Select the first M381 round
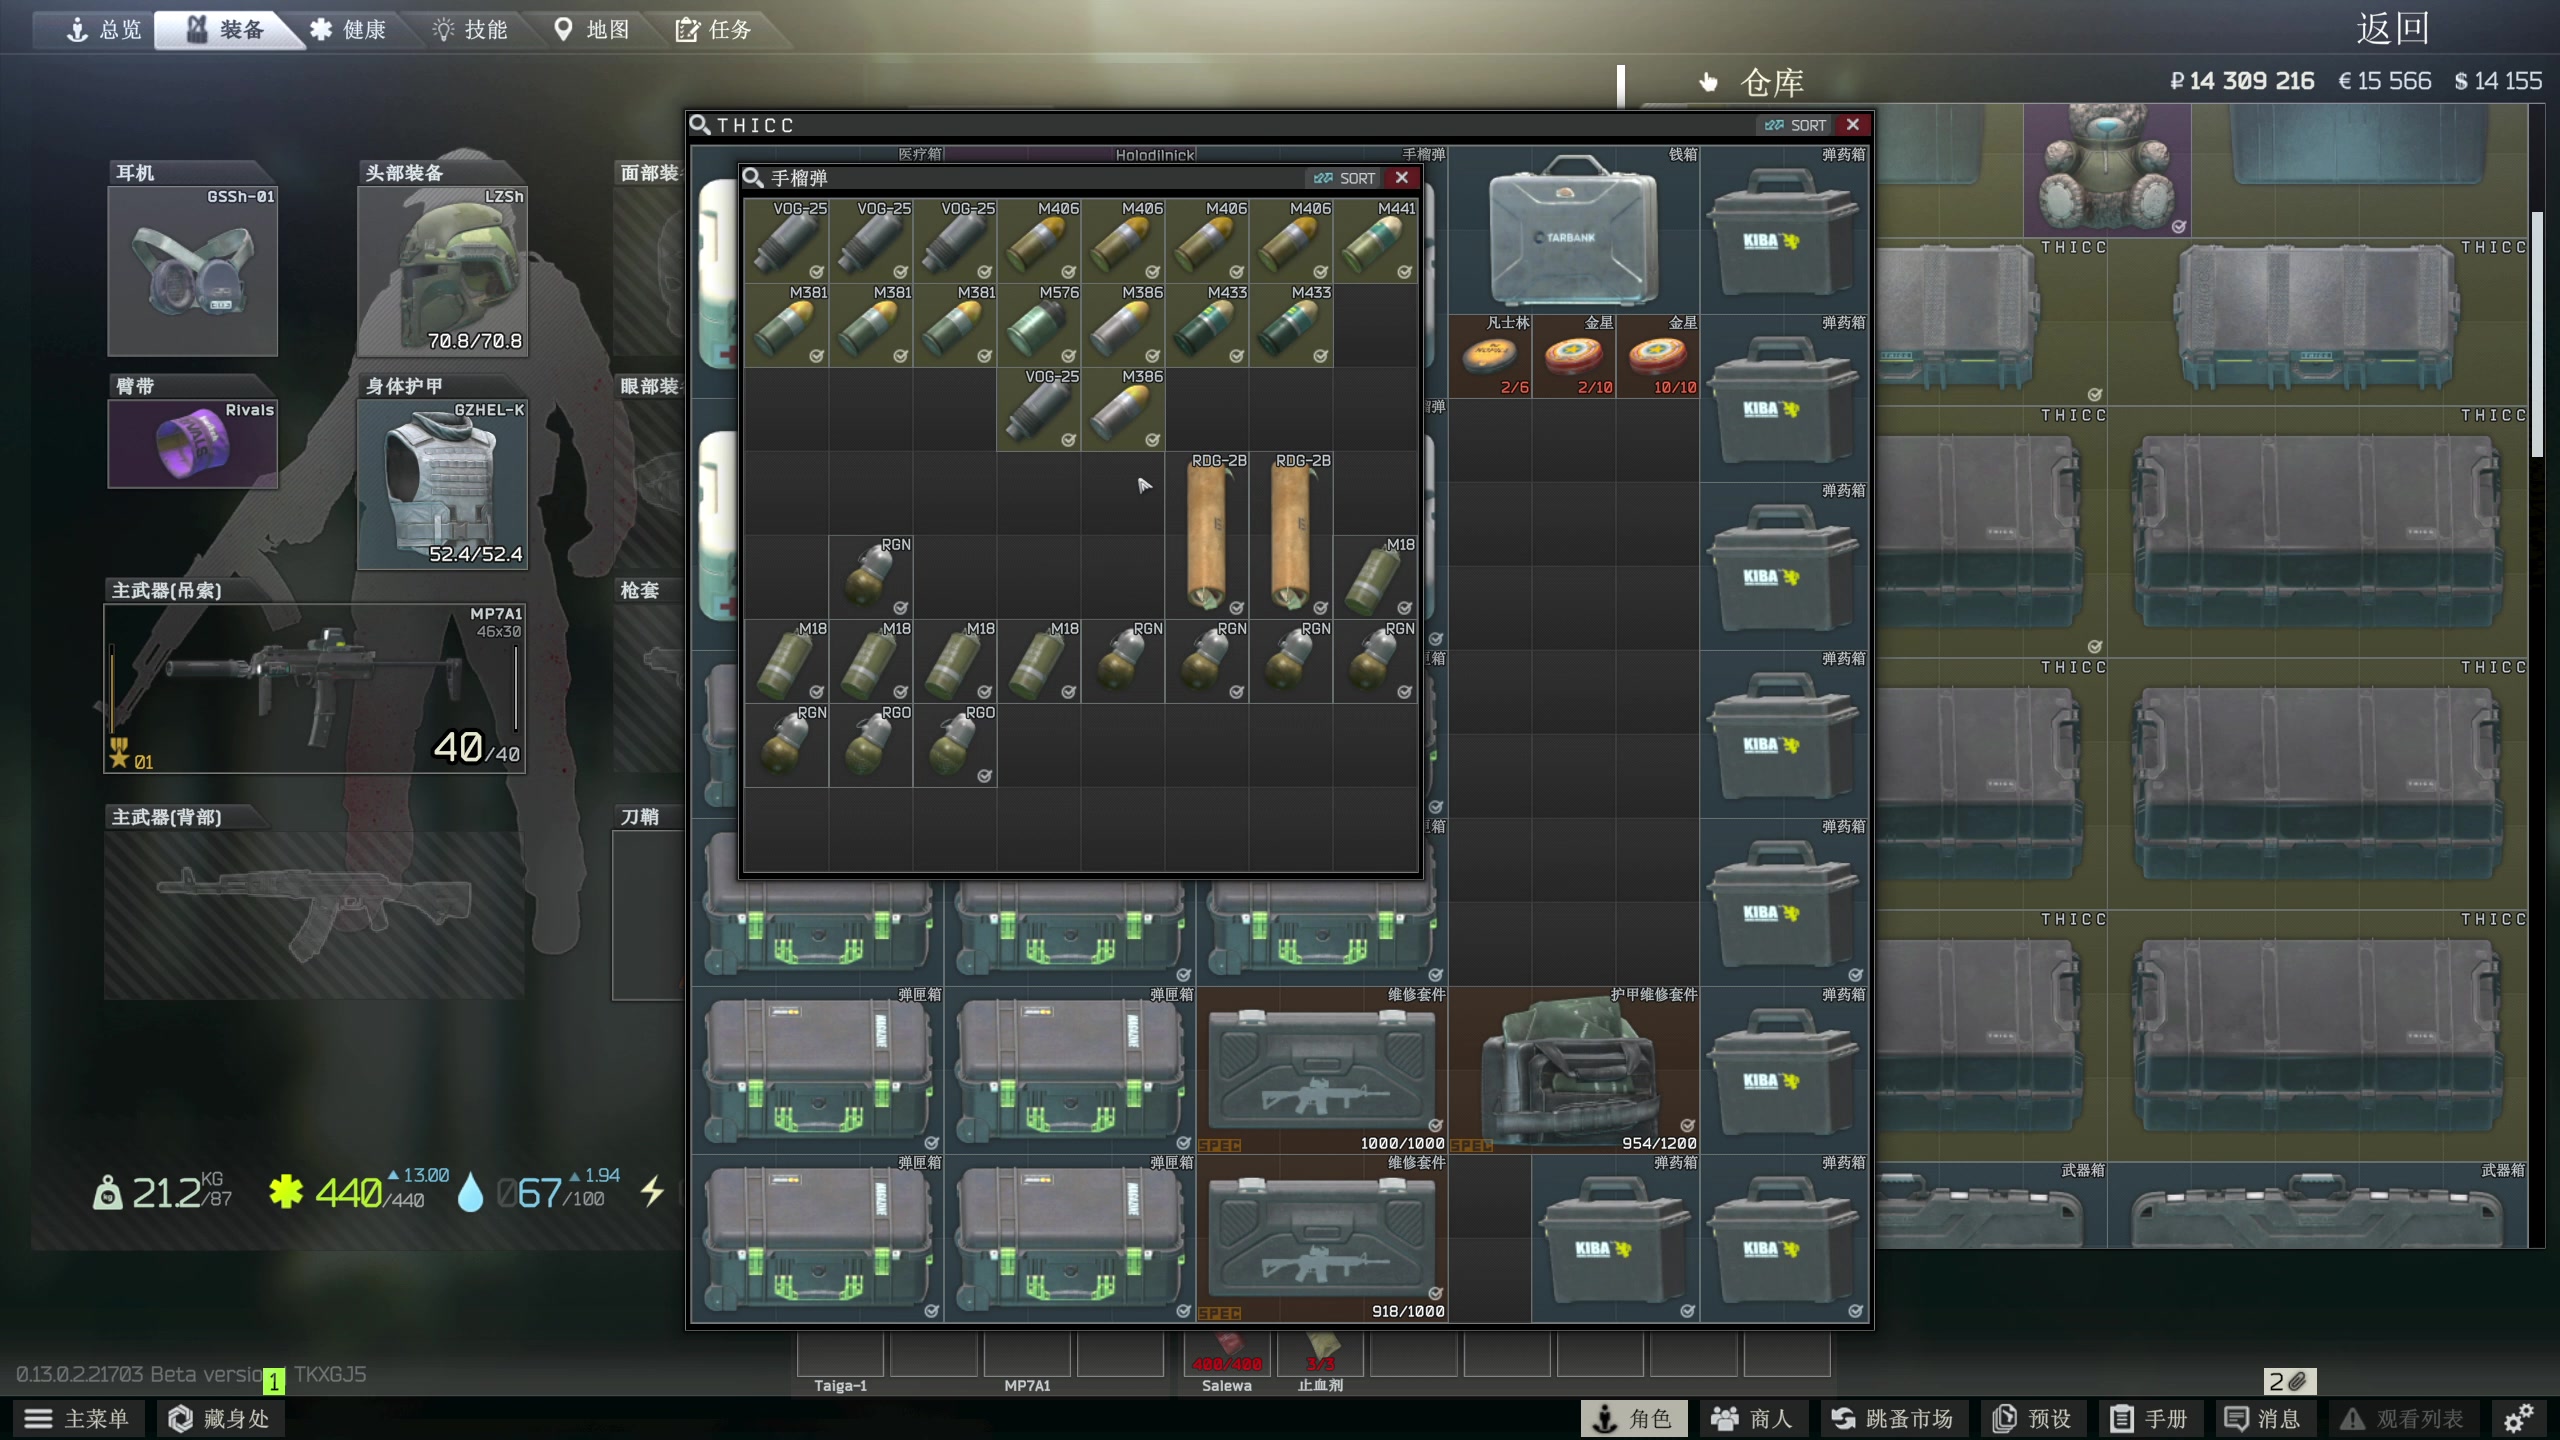The height and width of the screenshot is (1440, 2560). coord(787,325)
